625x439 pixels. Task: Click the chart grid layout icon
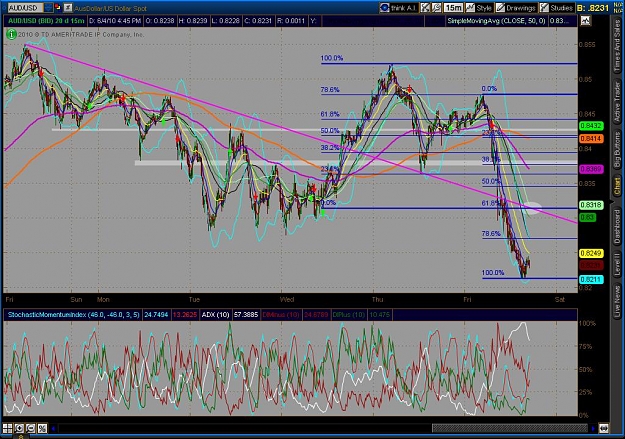click(x=8, y=428)
